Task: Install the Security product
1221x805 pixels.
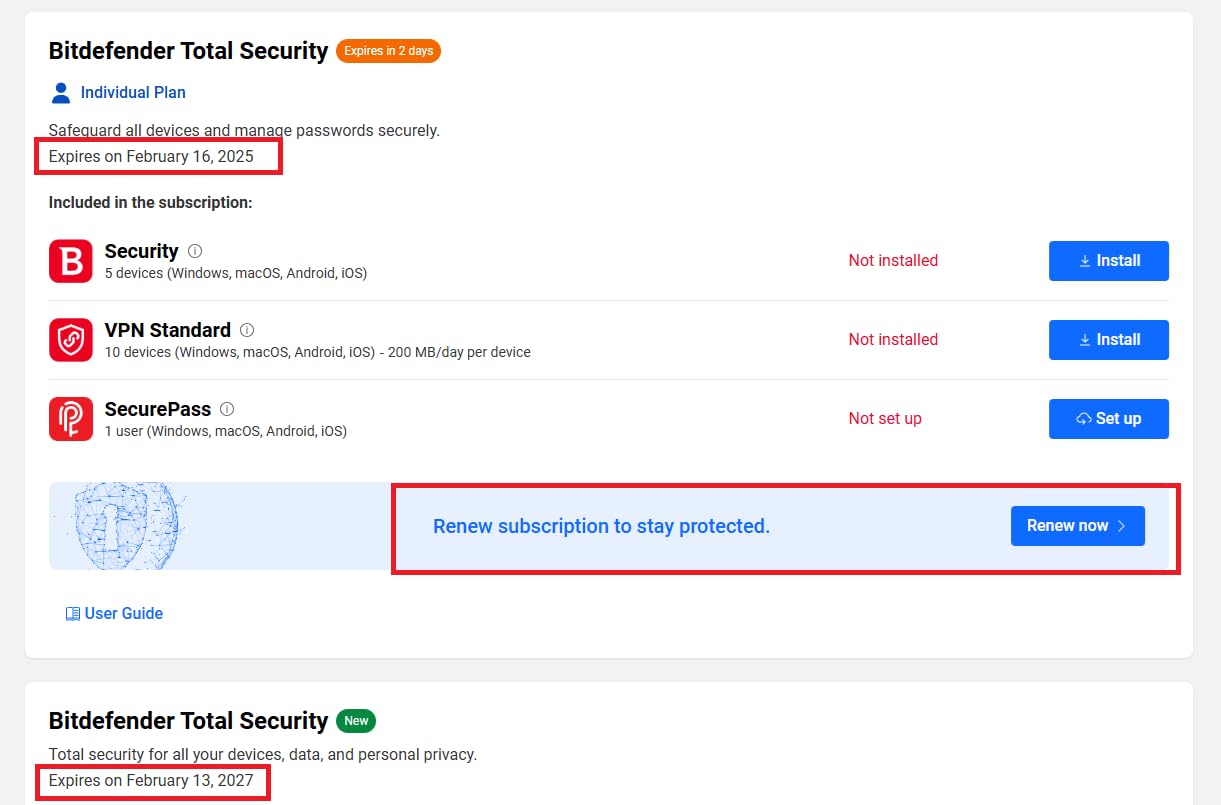Action: [1108, 260]
